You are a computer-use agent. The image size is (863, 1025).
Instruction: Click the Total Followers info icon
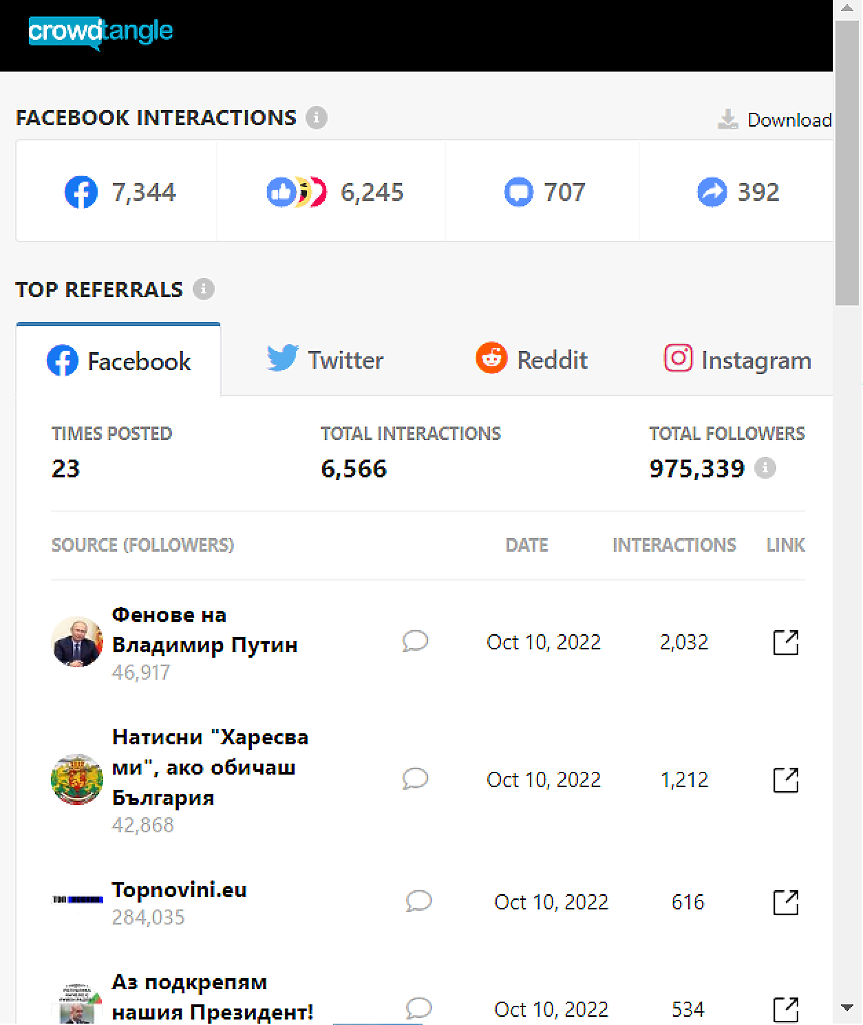[765, 468]
